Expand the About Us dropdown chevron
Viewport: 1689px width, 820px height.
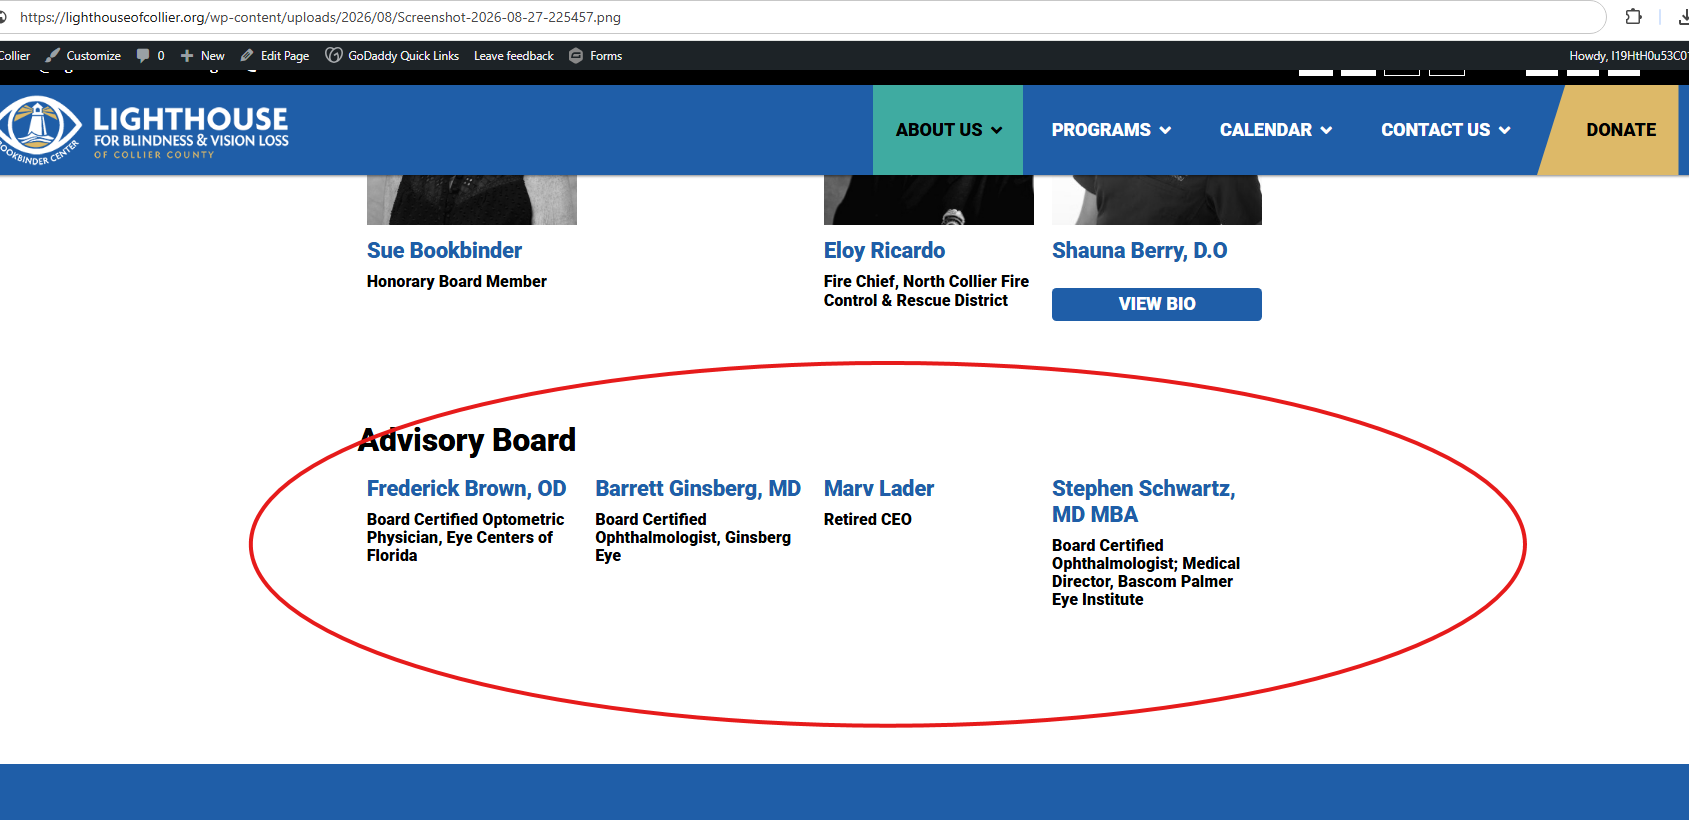[x=997, y=130]
